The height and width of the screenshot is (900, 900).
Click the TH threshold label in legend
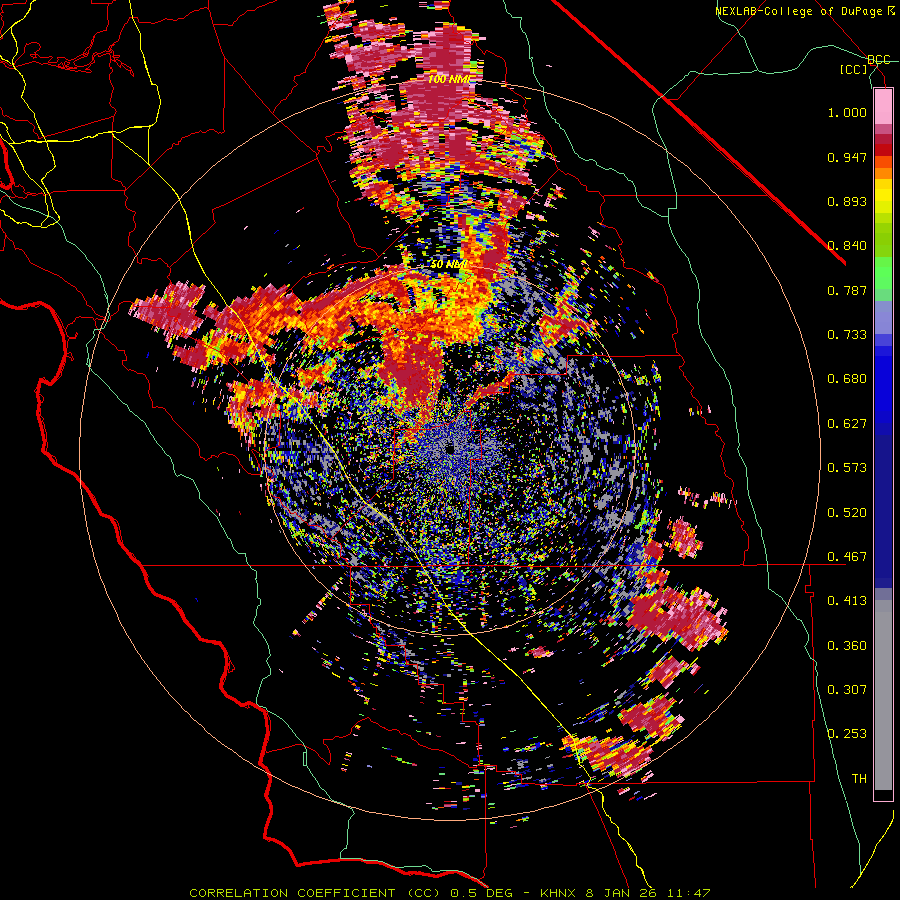(x=859, y=779)
